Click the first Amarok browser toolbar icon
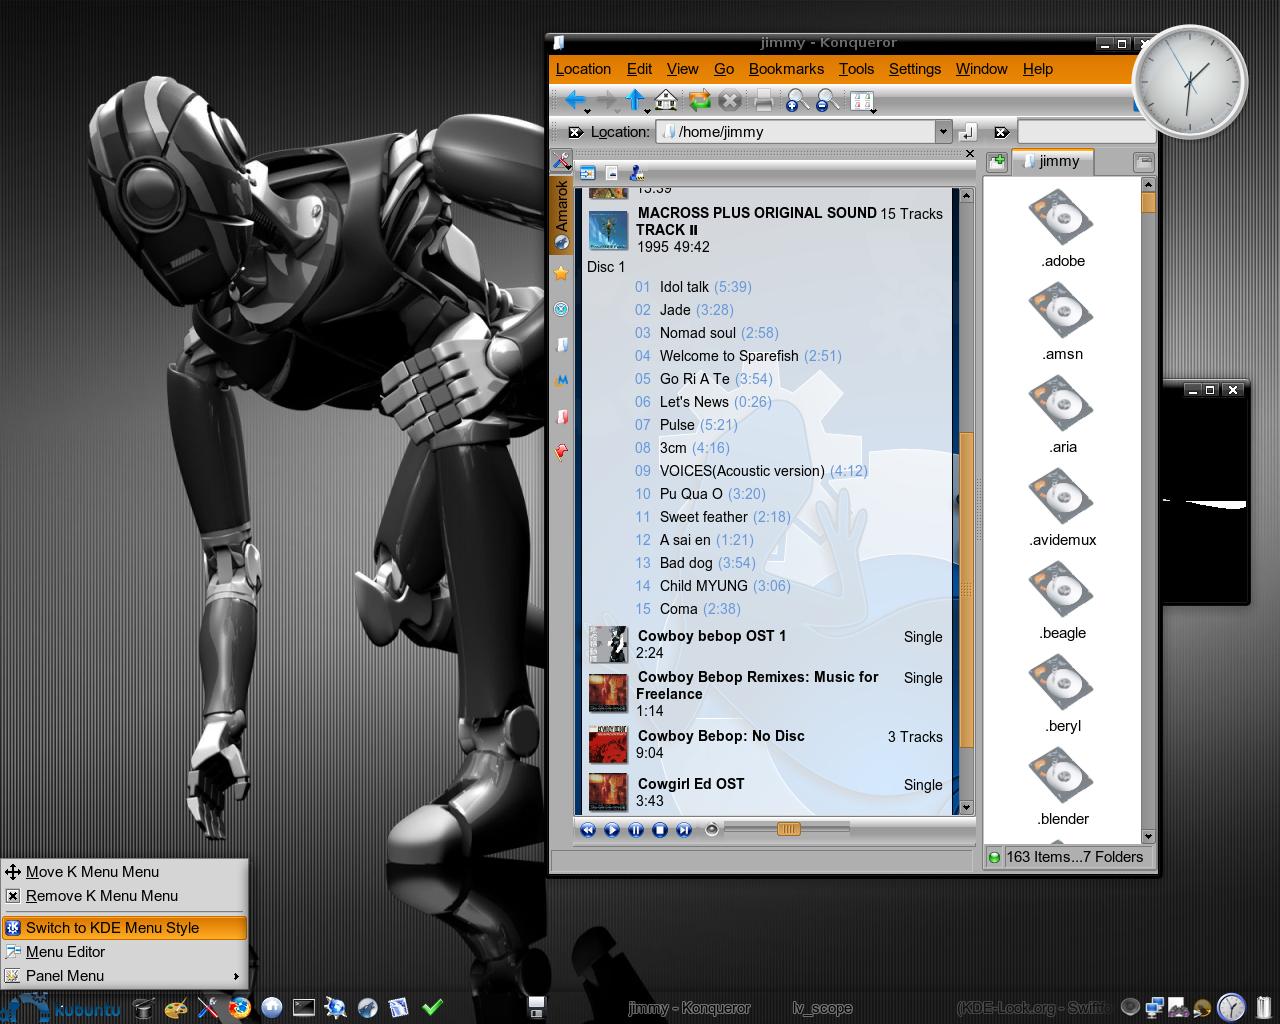The width and height of the screenshot is (1280, 1024). pyautogui.click(x=587, y=173)
